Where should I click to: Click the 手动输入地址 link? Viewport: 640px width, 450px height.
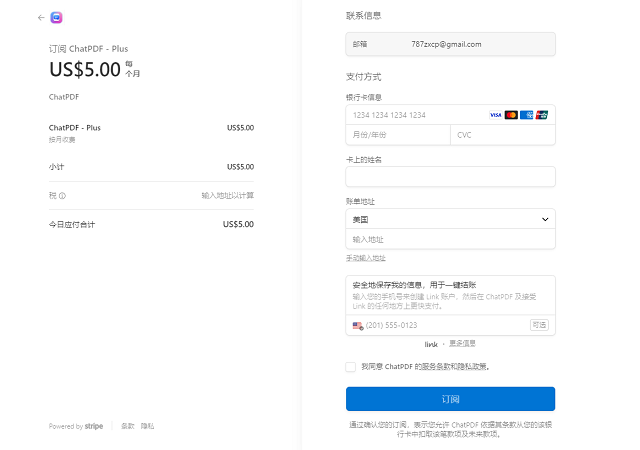pos(366,258)
